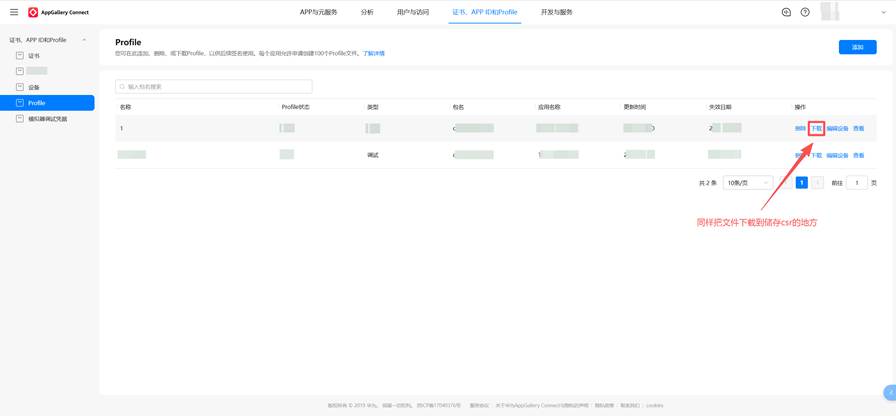Screen dimensions: 896x416
Task: Open the message feedback icon in header
Action: [786, 12]
